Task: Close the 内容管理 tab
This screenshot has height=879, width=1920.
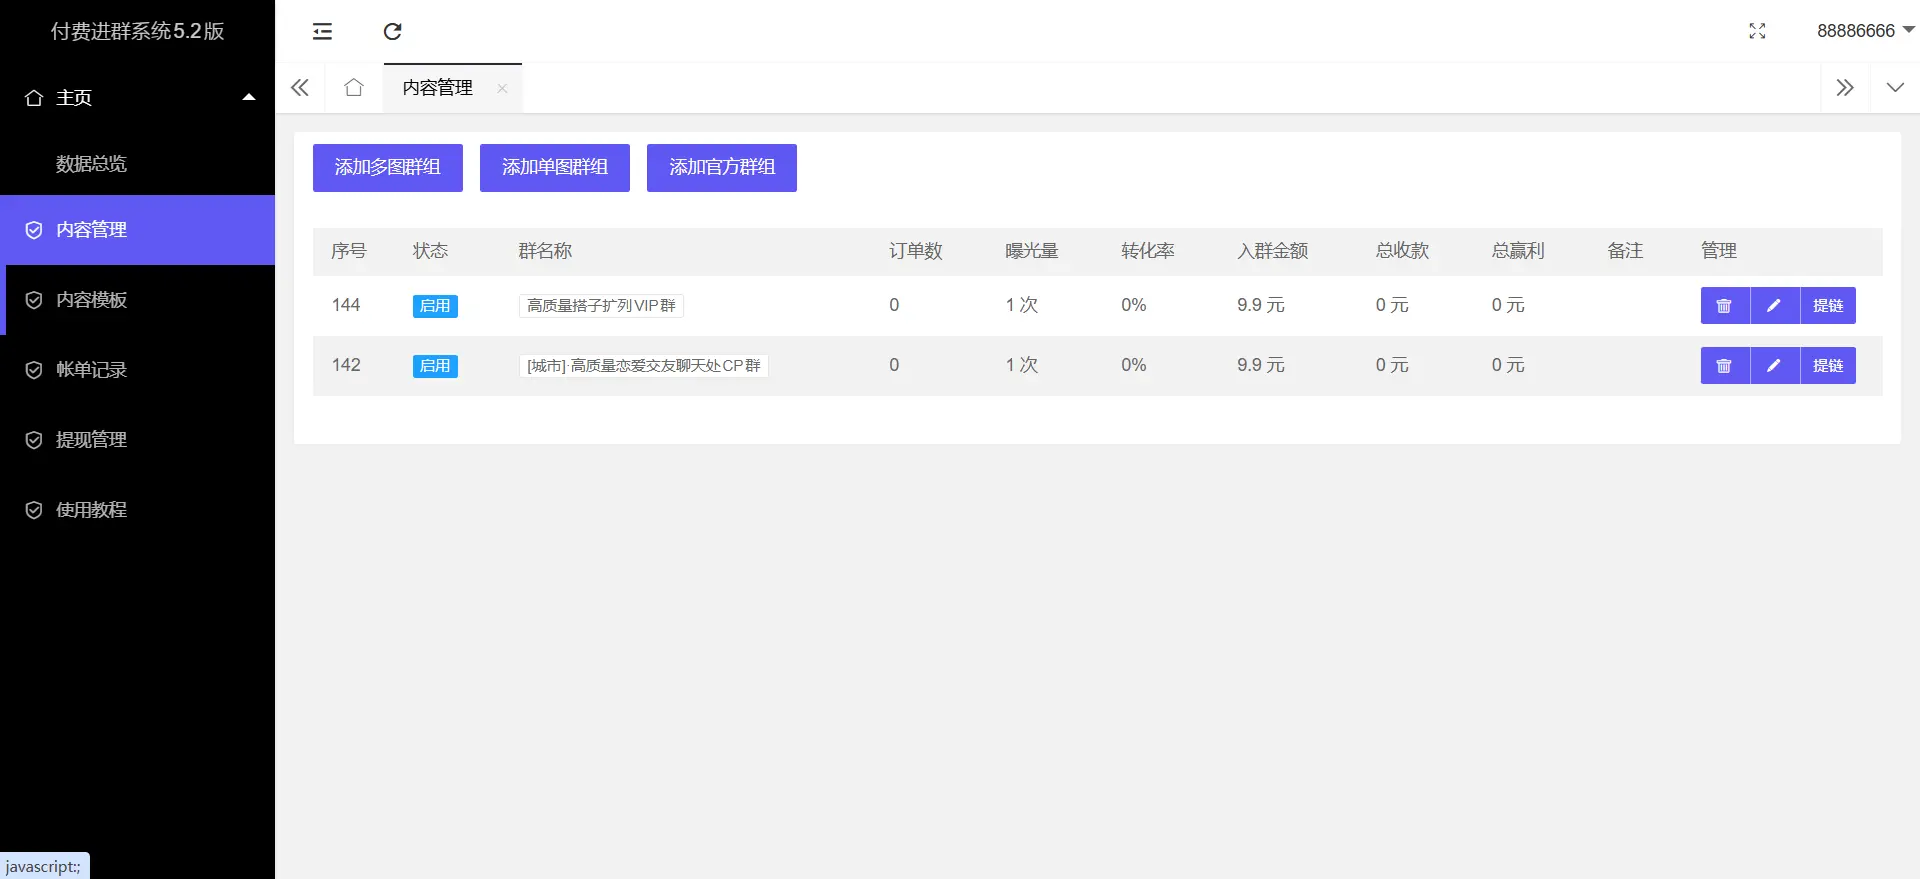Action: [502, 89]
